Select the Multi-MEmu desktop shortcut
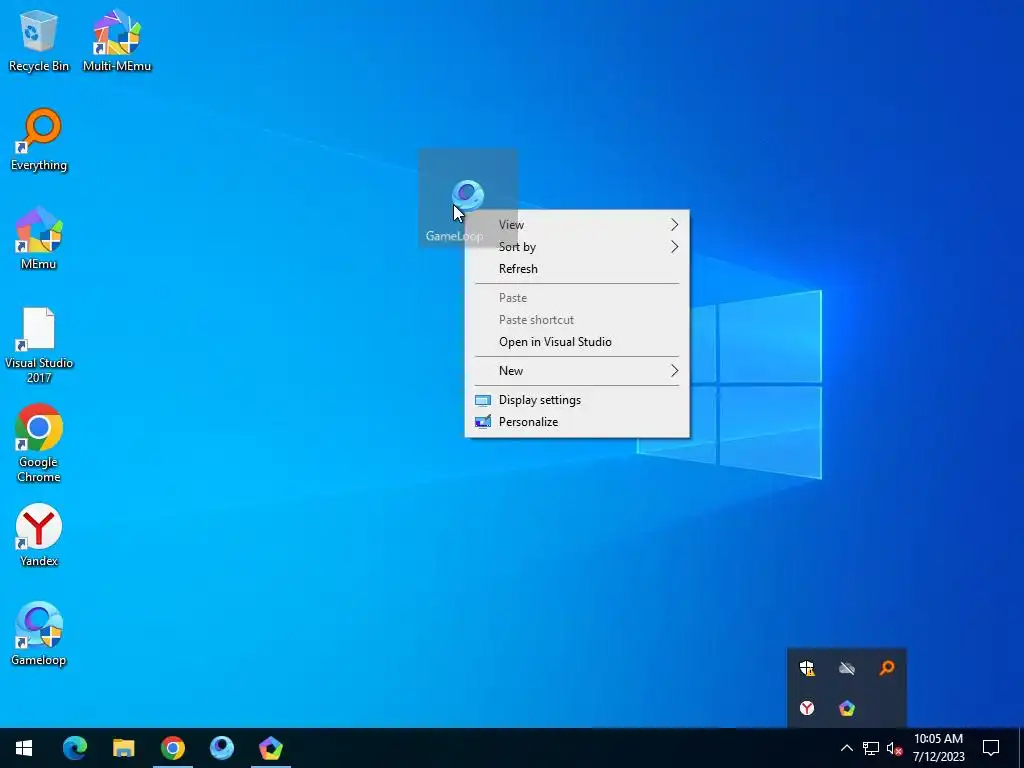 click(x=117, y=40)
